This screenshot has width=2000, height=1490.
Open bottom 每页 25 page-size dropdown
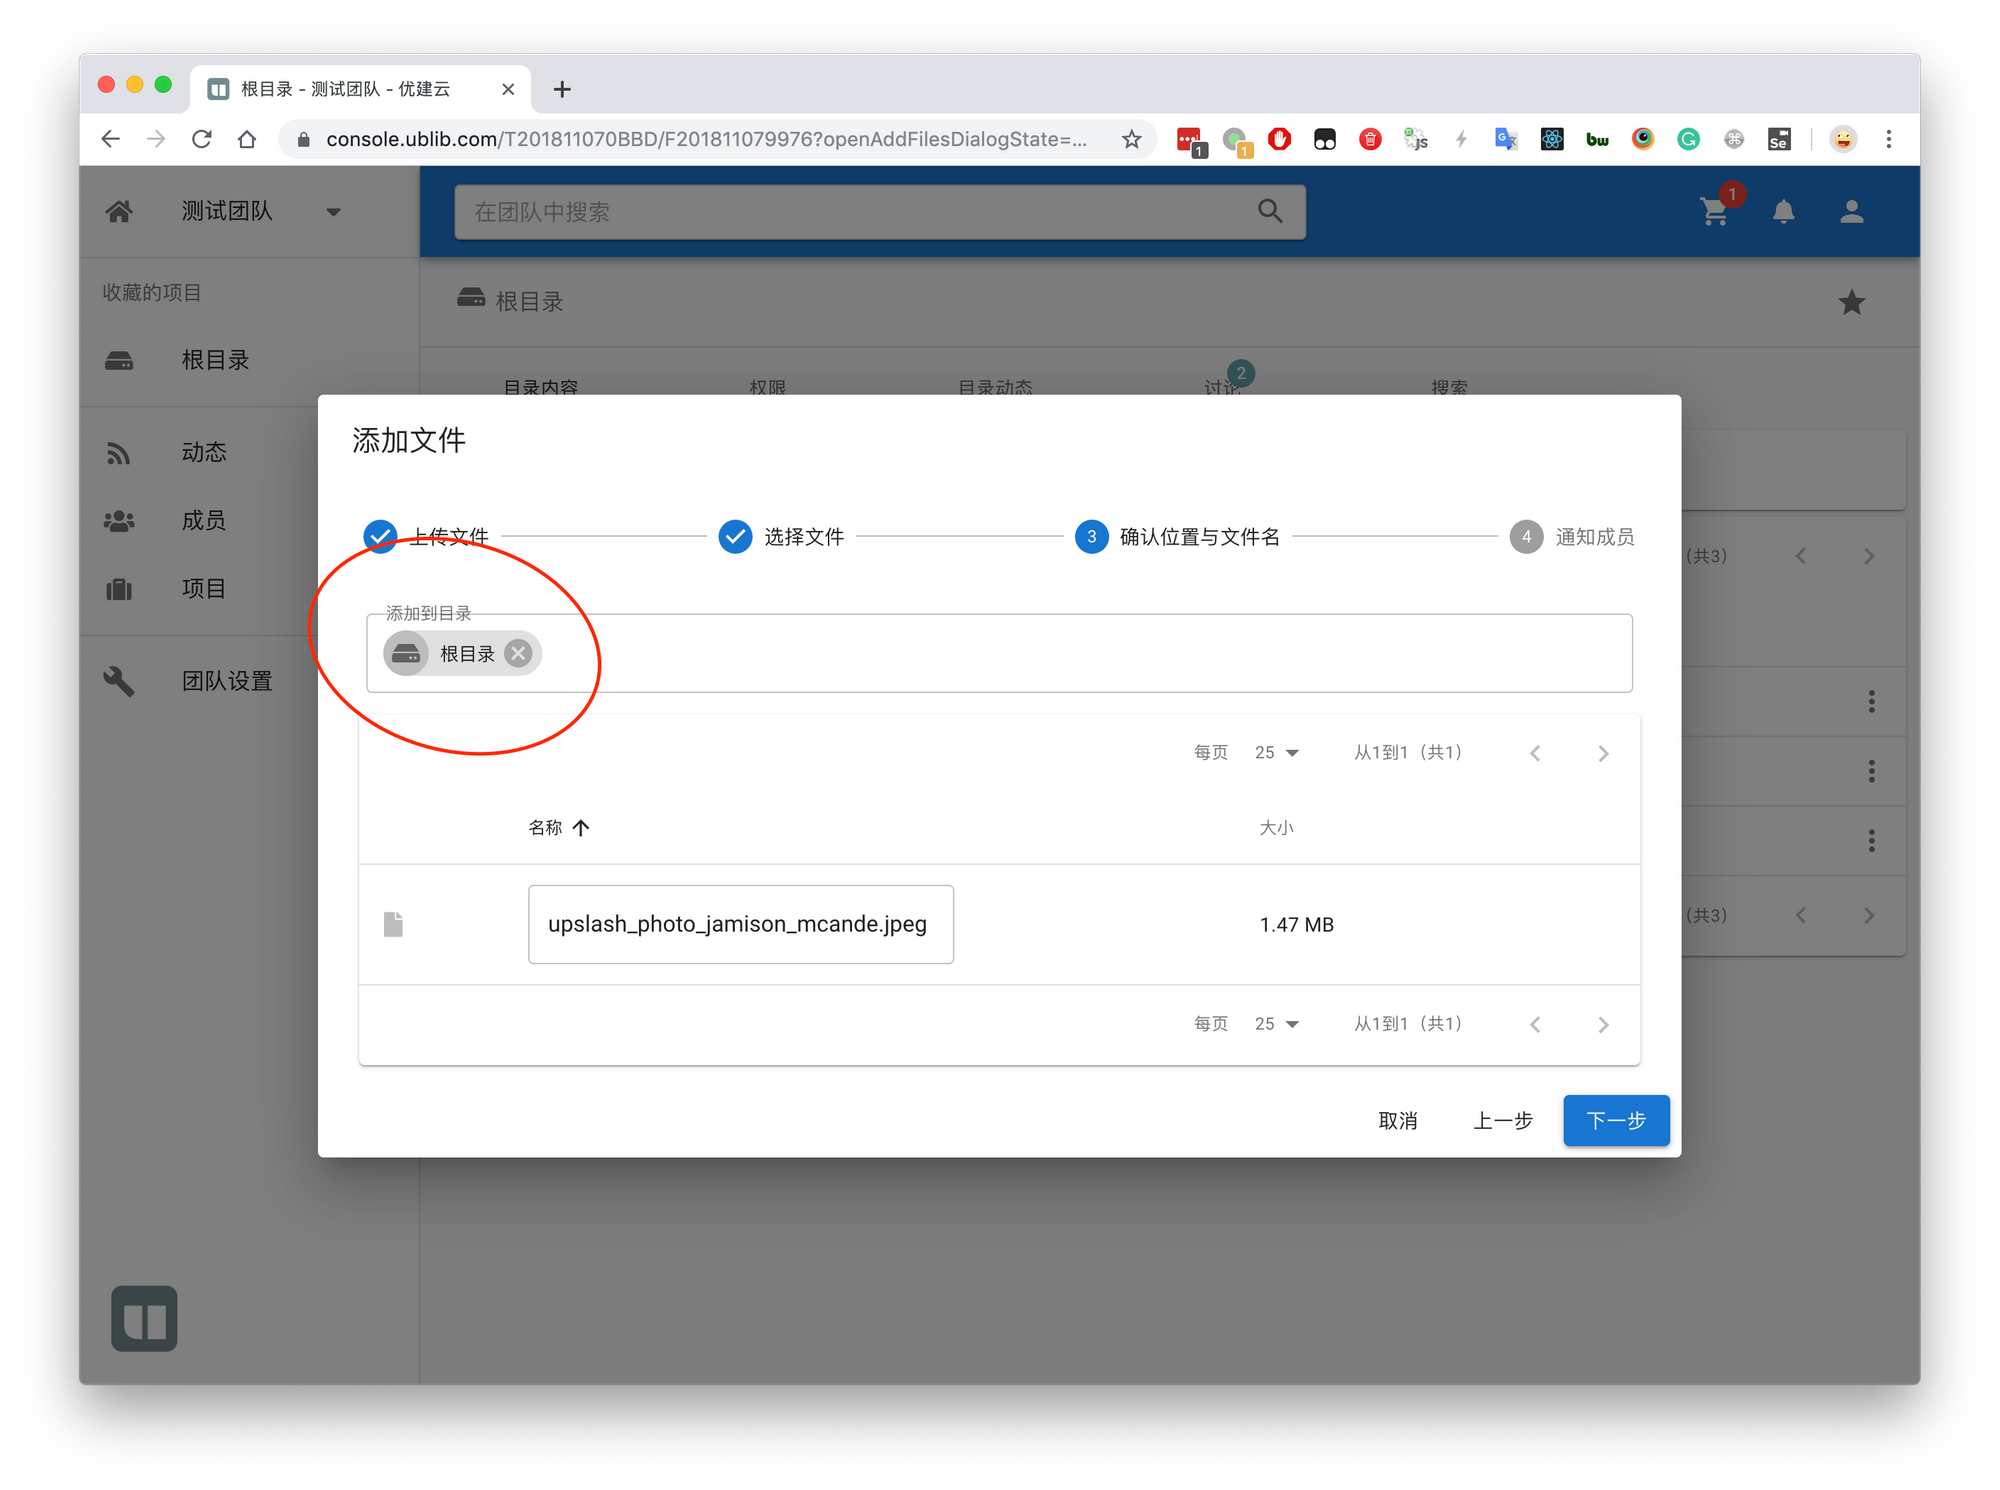(x=1277, y=1024)
